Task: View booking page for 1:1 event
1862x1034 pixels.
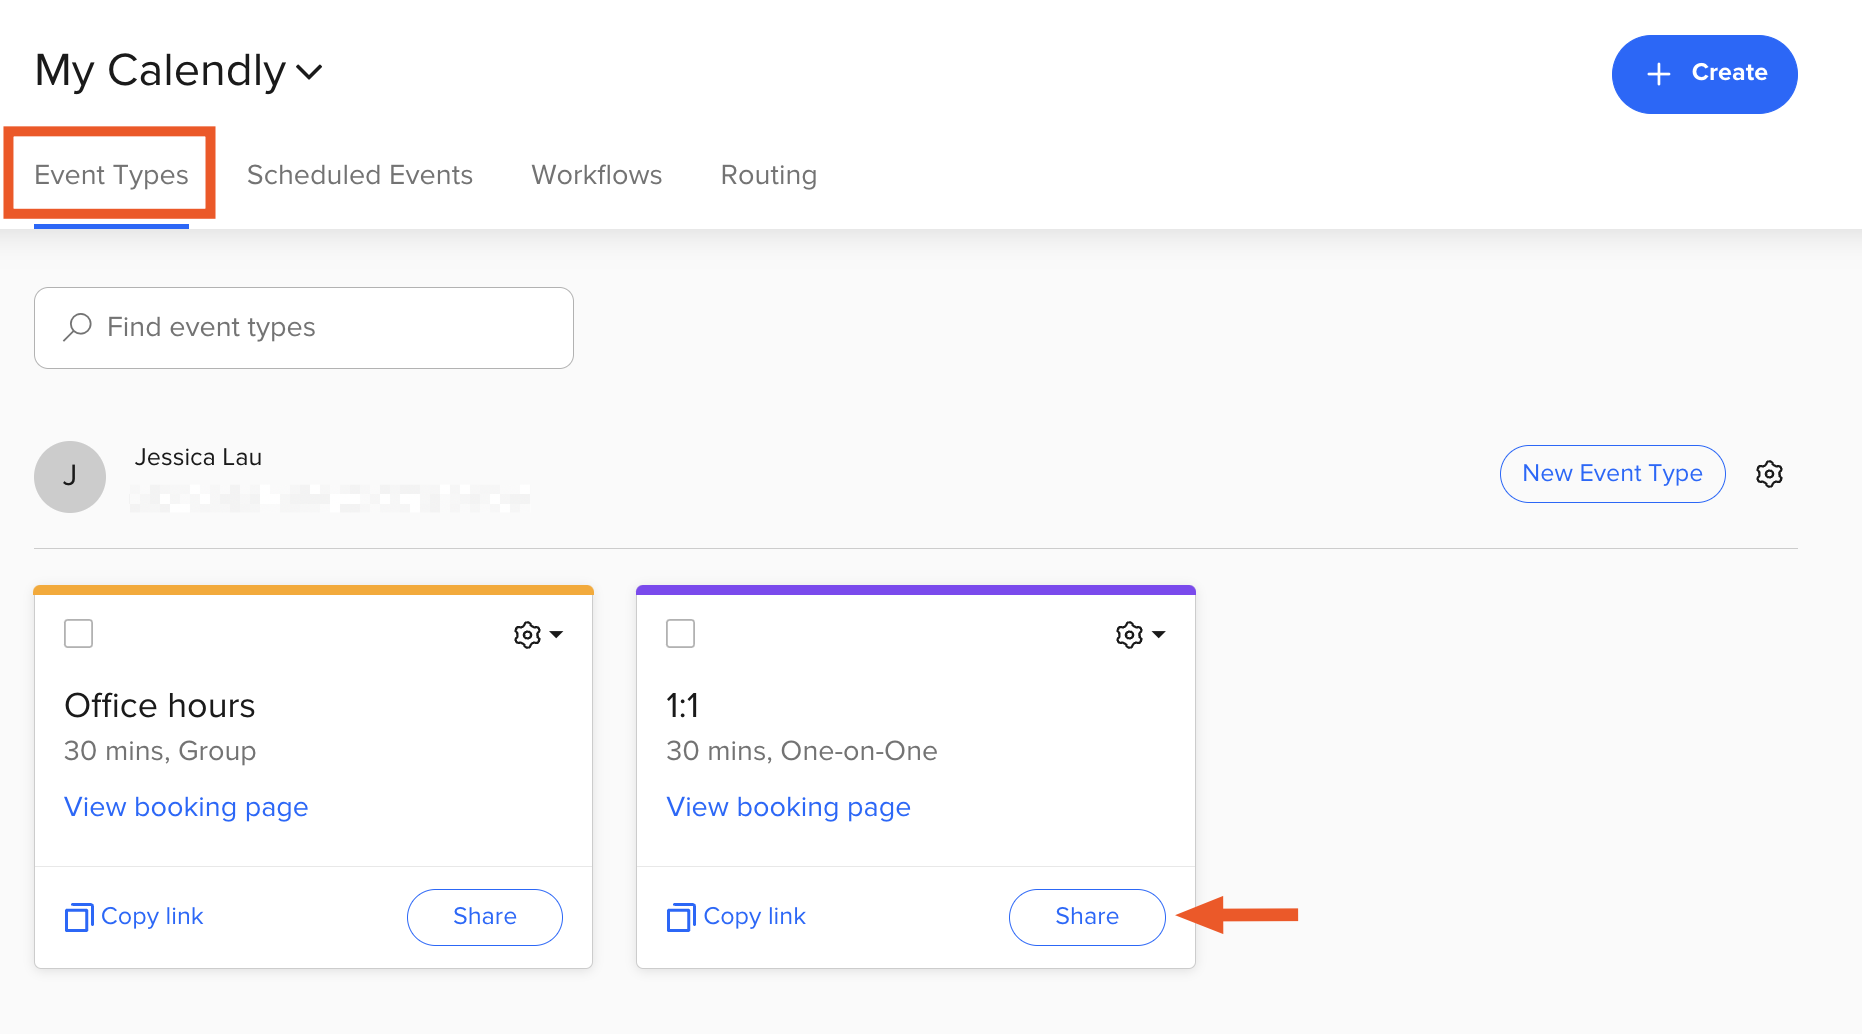Action: coord(788,807)
